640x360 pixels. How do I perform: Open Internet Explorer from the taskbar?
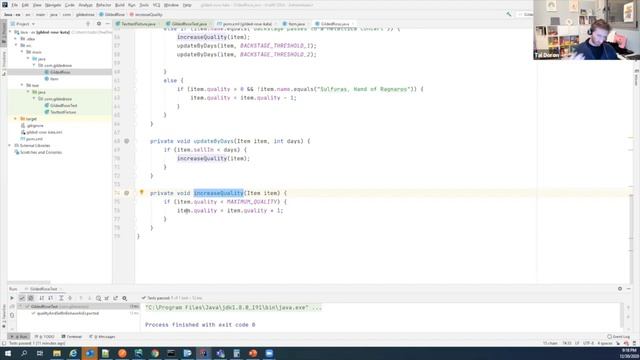(x=73, y=353)
